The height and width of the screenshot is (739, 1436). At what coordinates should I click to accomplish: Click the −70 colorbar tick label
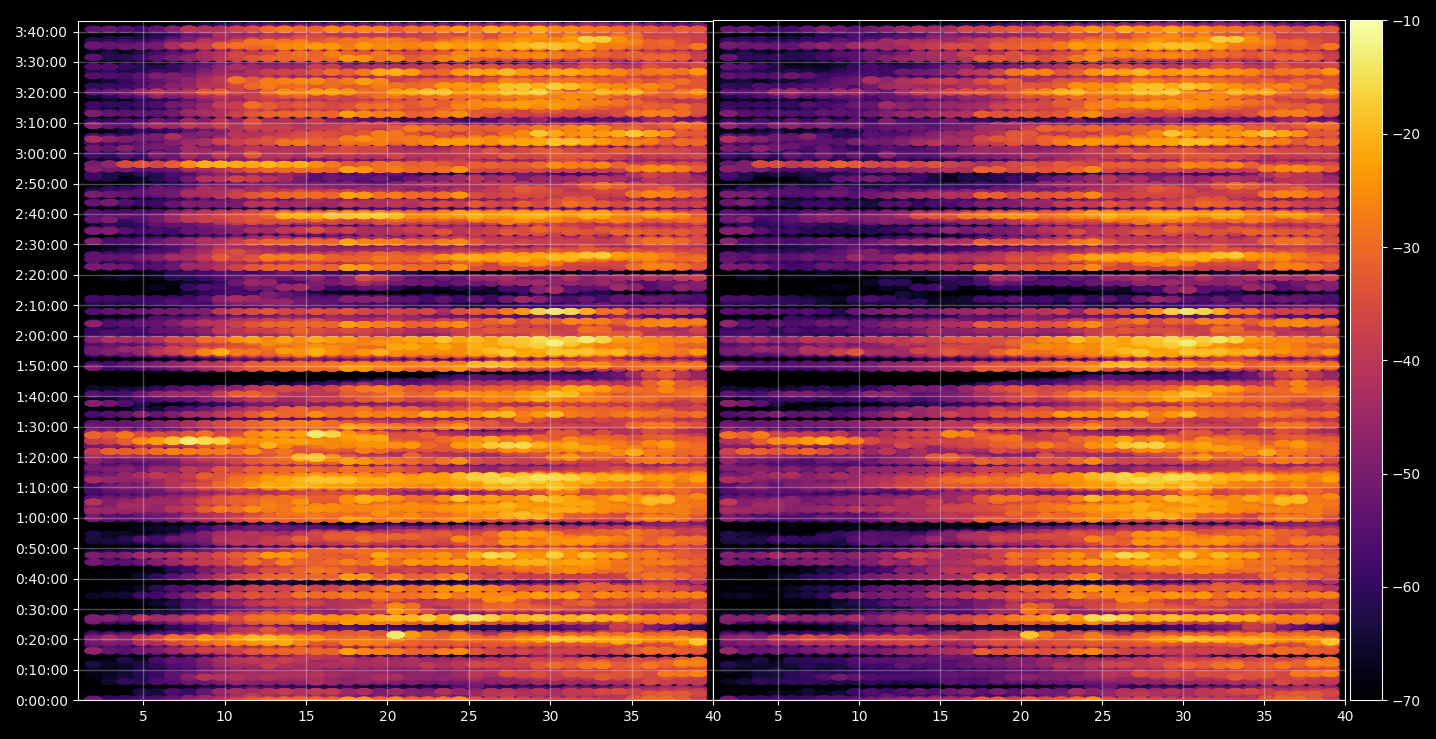1405,700
